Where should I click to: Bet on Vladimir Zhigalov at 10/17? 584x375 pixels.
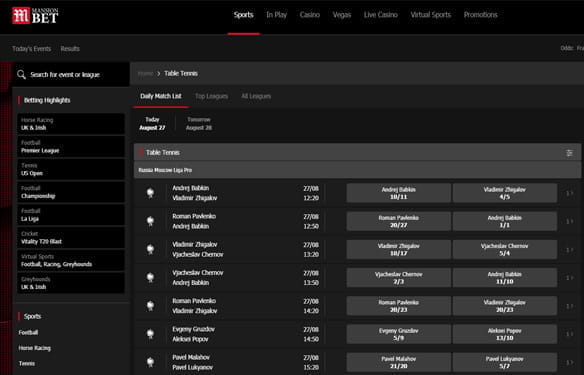399,250
